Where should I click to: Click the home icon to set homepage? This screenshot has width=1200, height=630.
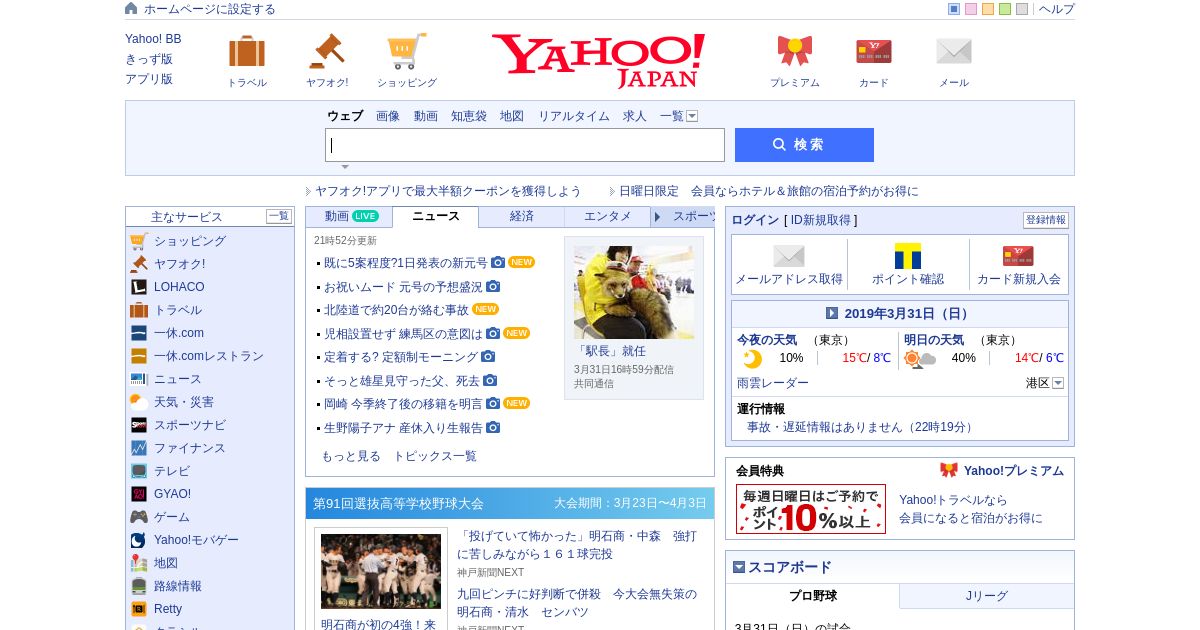pyautogui.click(x=131, y=8)
